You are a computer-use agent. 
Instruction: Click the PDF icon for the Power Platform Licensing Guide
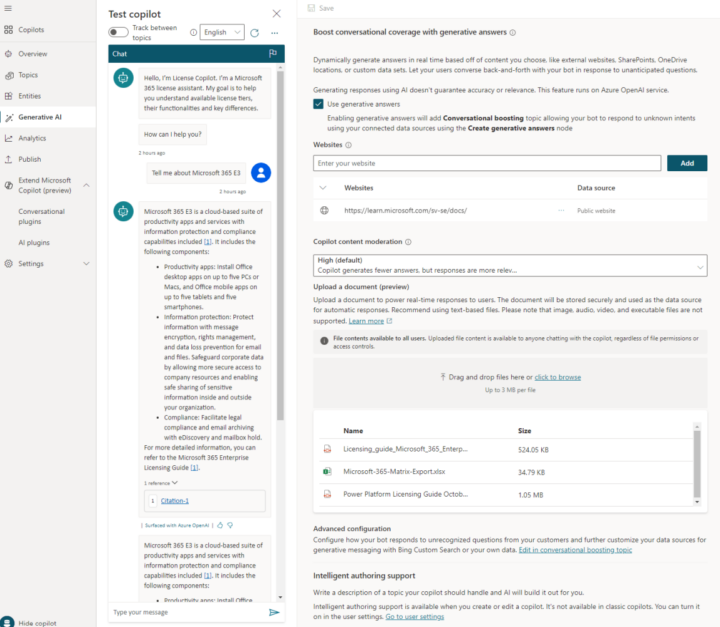tap(327, 494)
